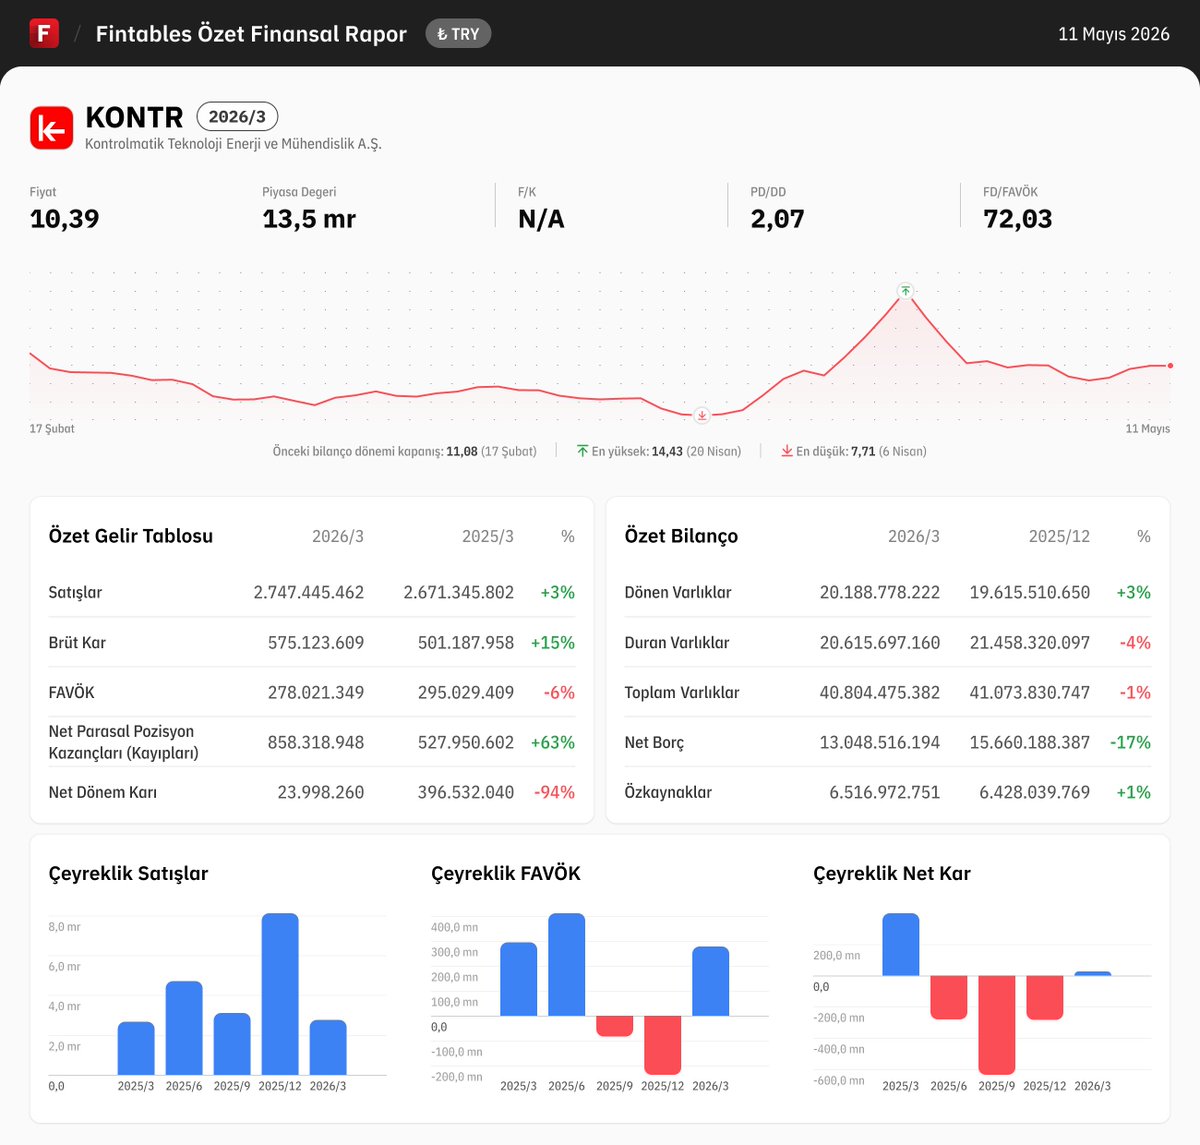Click the red 2025/12 bar in Çeyreklik FAVÖK

coord(663,1045)
